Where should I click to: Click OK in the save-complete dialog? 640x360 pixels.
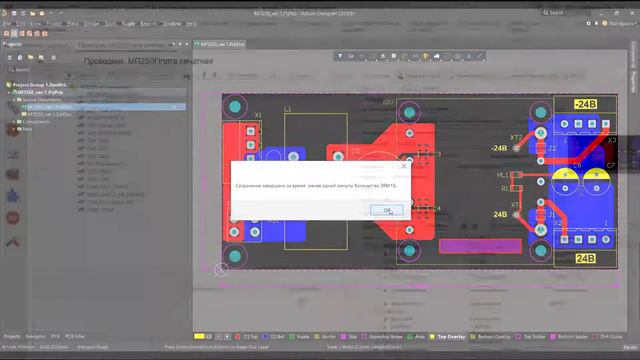tap(387, 210)
